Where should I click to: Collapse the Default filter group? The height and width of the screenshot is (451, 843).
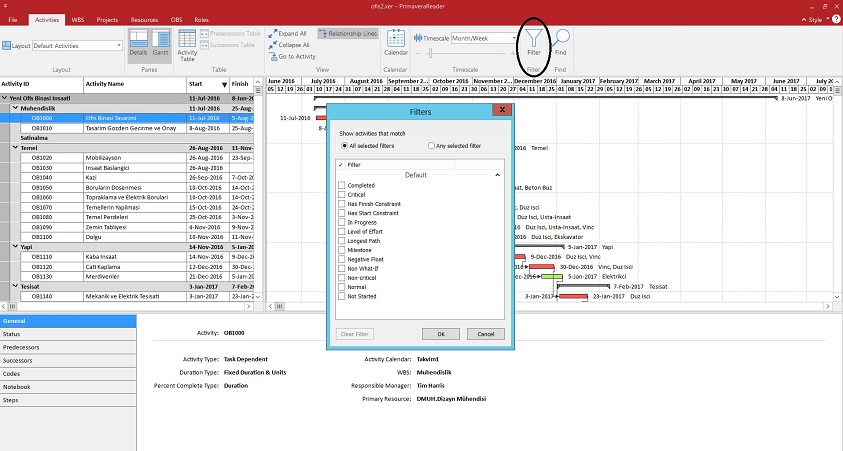tap(498, 175)
